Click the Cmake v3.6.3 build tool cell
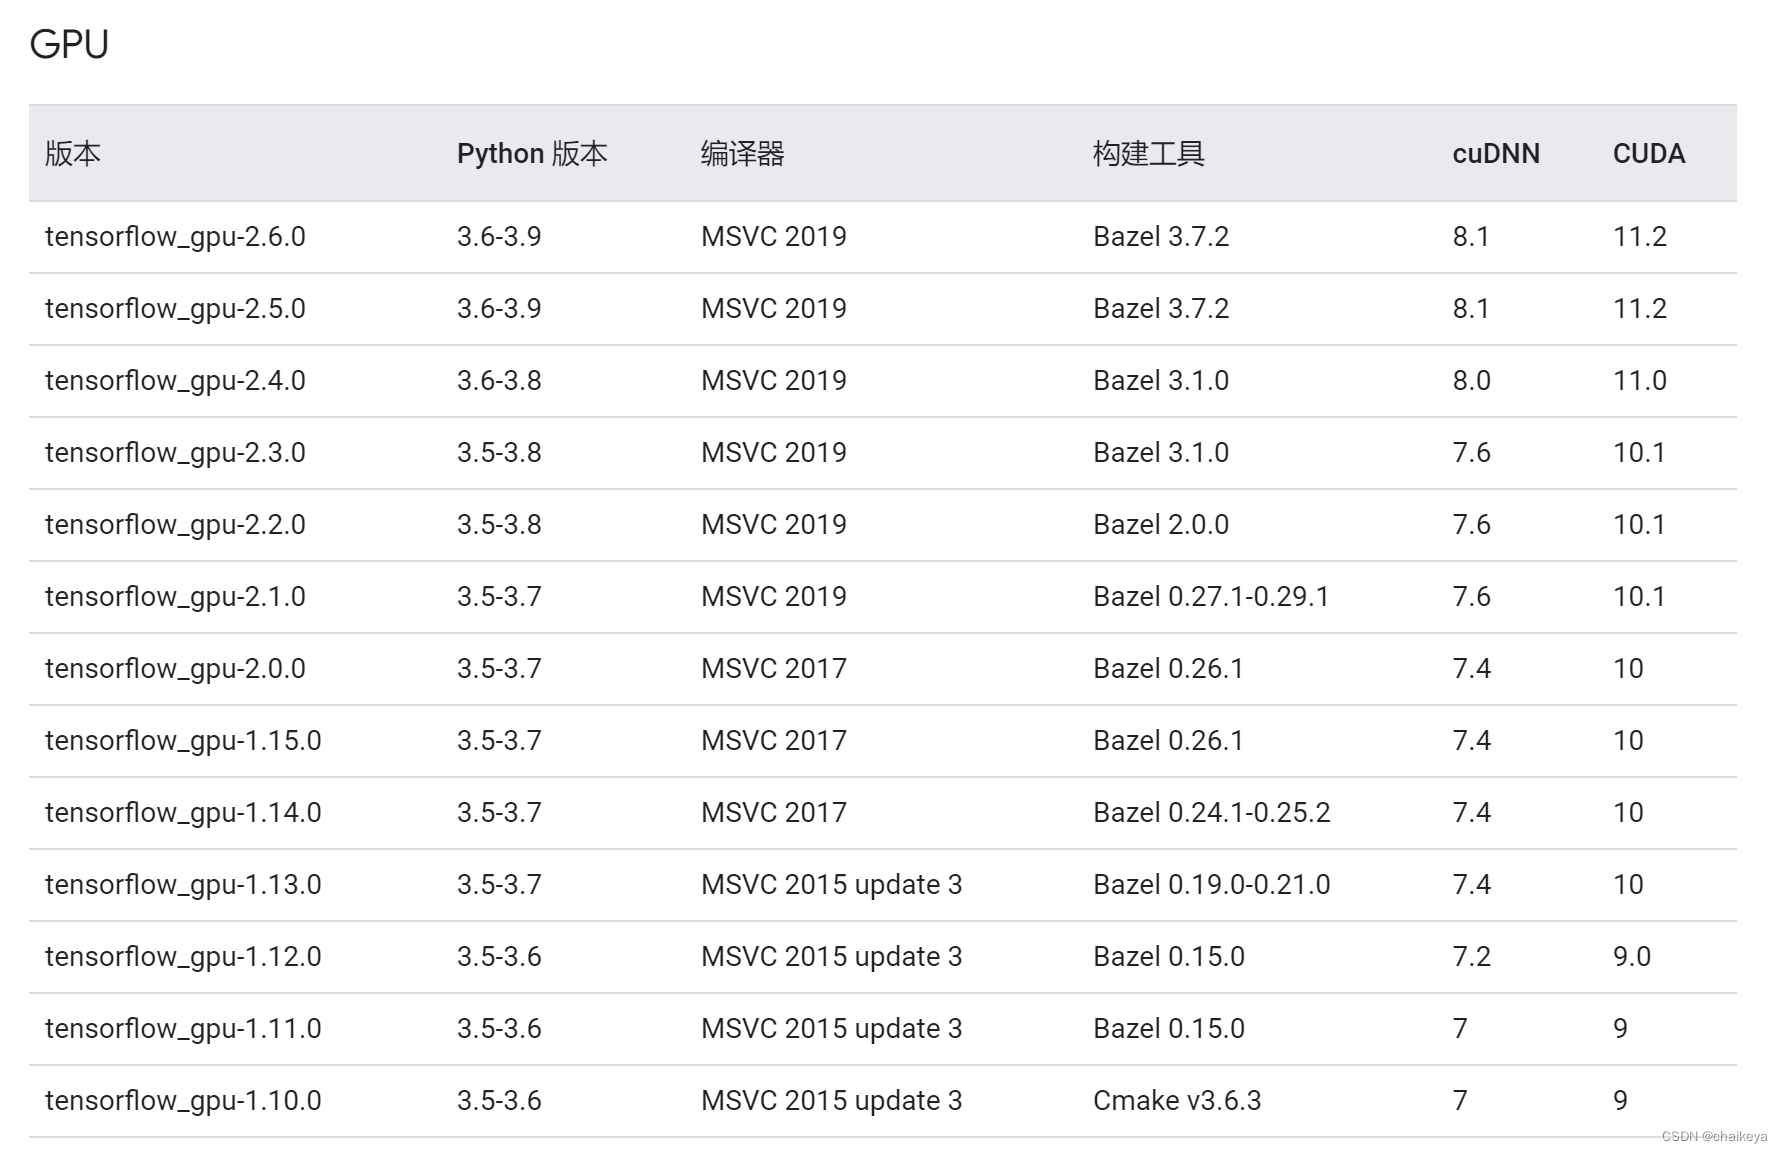The height and width of the screenshot is (1153, 1782). click(x=1176, y=1100)
